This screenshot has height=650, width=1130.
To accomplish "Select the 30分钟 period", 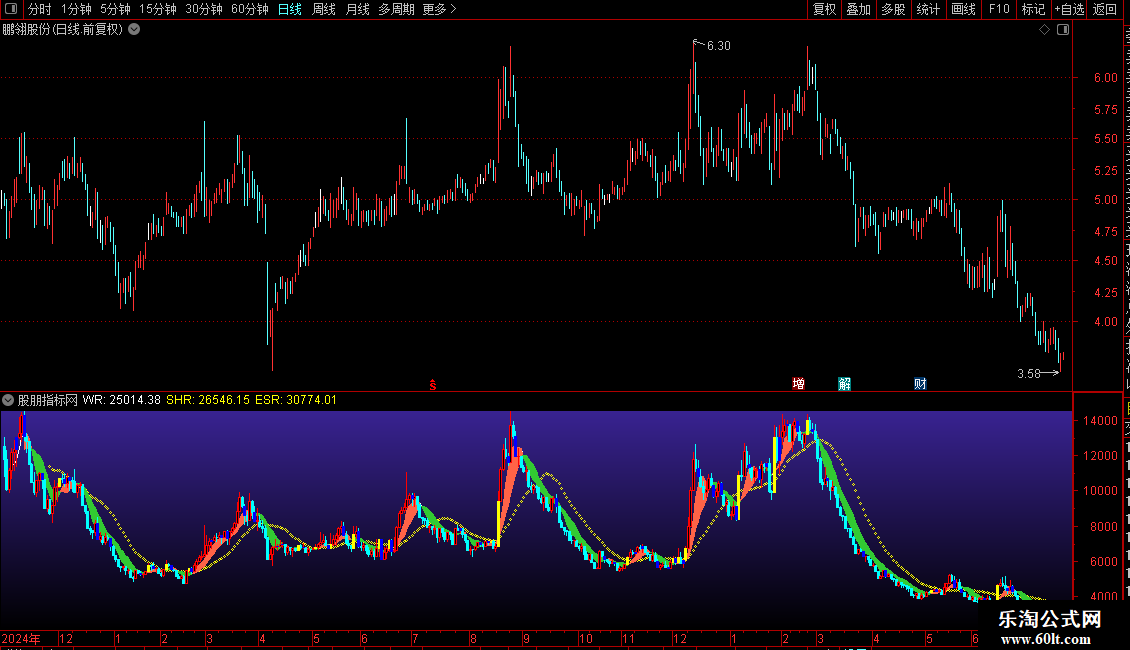I will (204, 9).
